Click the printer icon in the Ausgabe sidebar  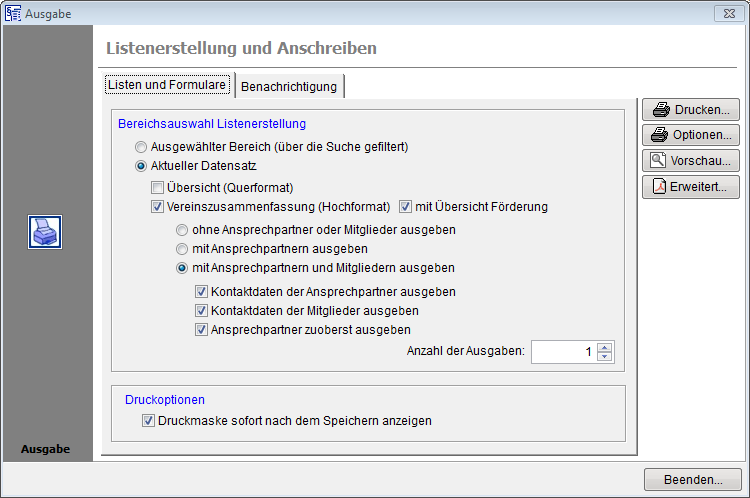tap(46, 231)
